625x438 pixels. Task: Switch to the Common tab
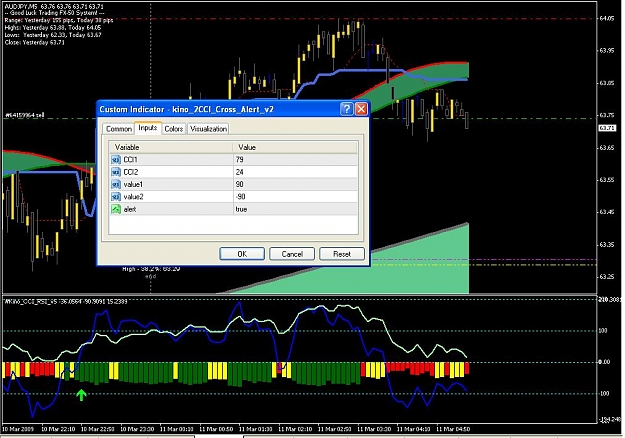[118, 129]
